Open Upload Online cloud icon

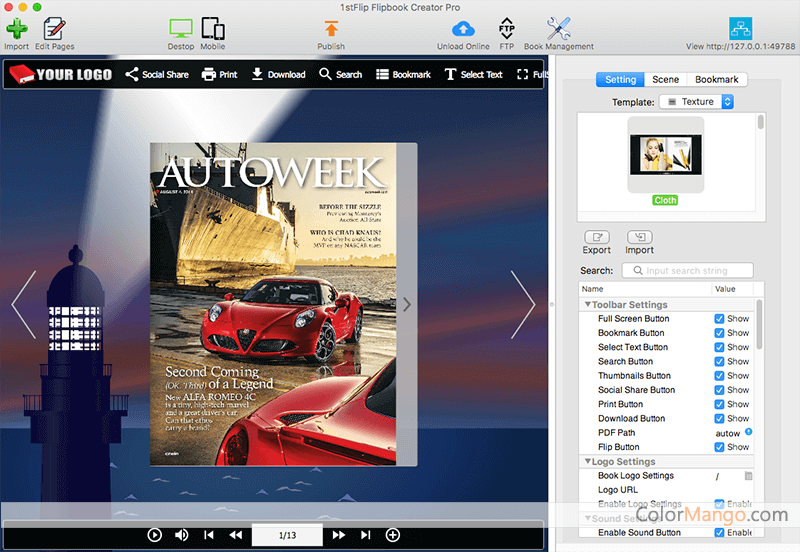click(463, 29)
